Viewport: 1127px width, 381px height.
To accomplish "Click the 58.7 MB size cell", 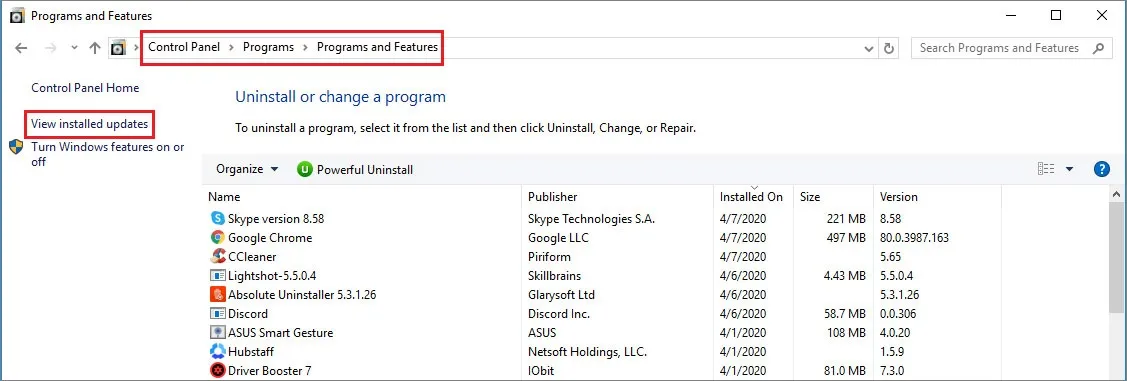I will click(x=844, y=313).
